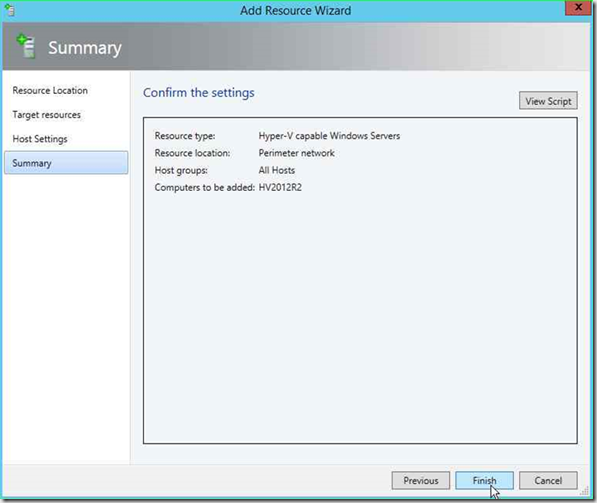
Task: Click the Resource type label
Action: 185,136
